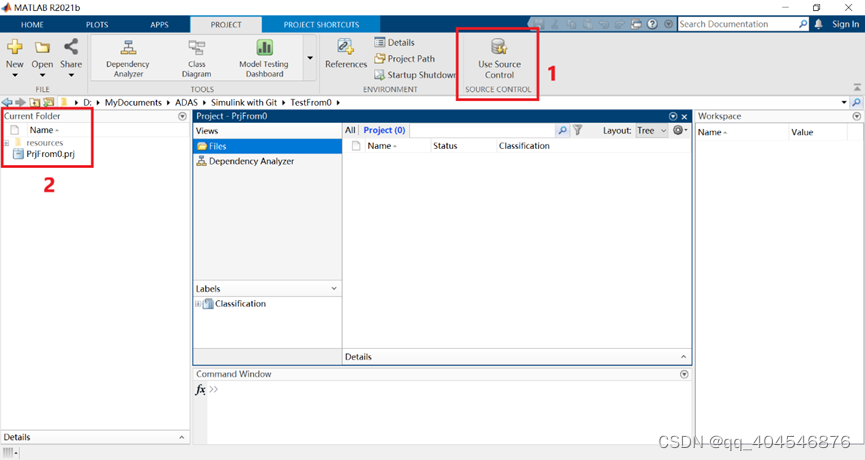Open the Help question mark icon
The image size is (865, 460).
(x=652, y=24)
